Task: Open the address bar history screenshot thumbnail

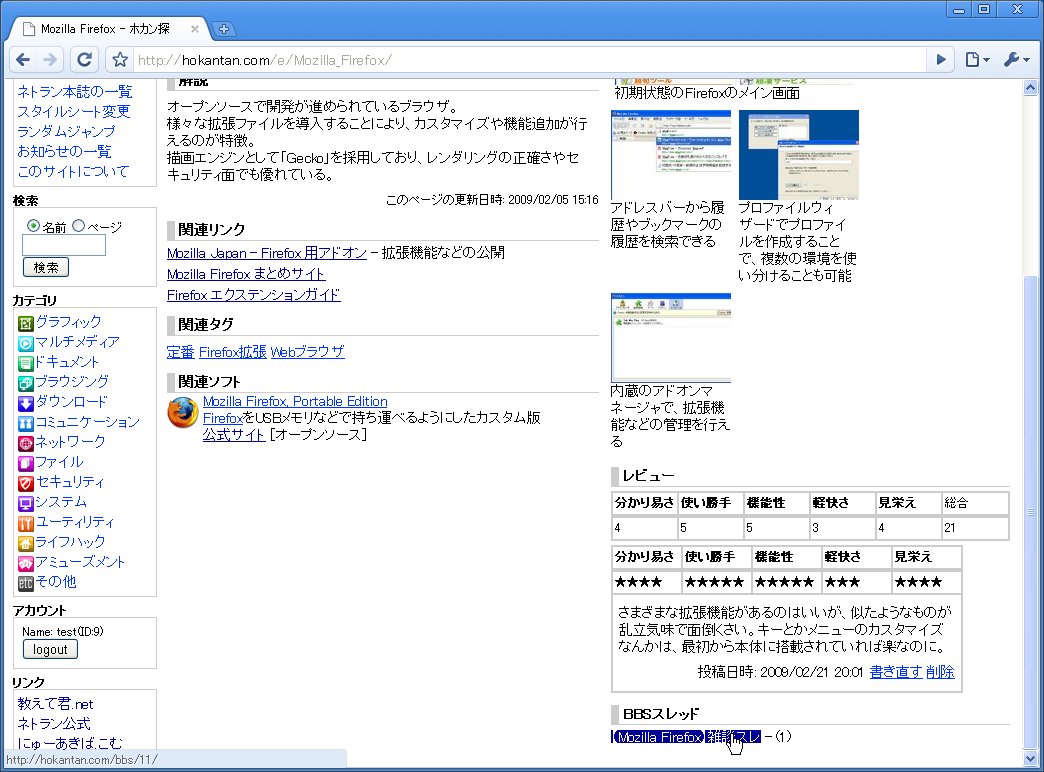Action: (670, 155)
